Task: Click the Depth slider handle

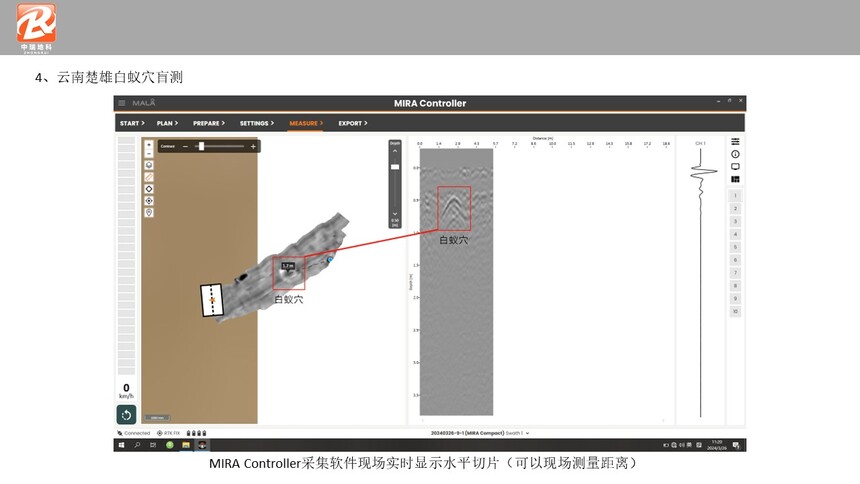Action: (x=395, y=167)
